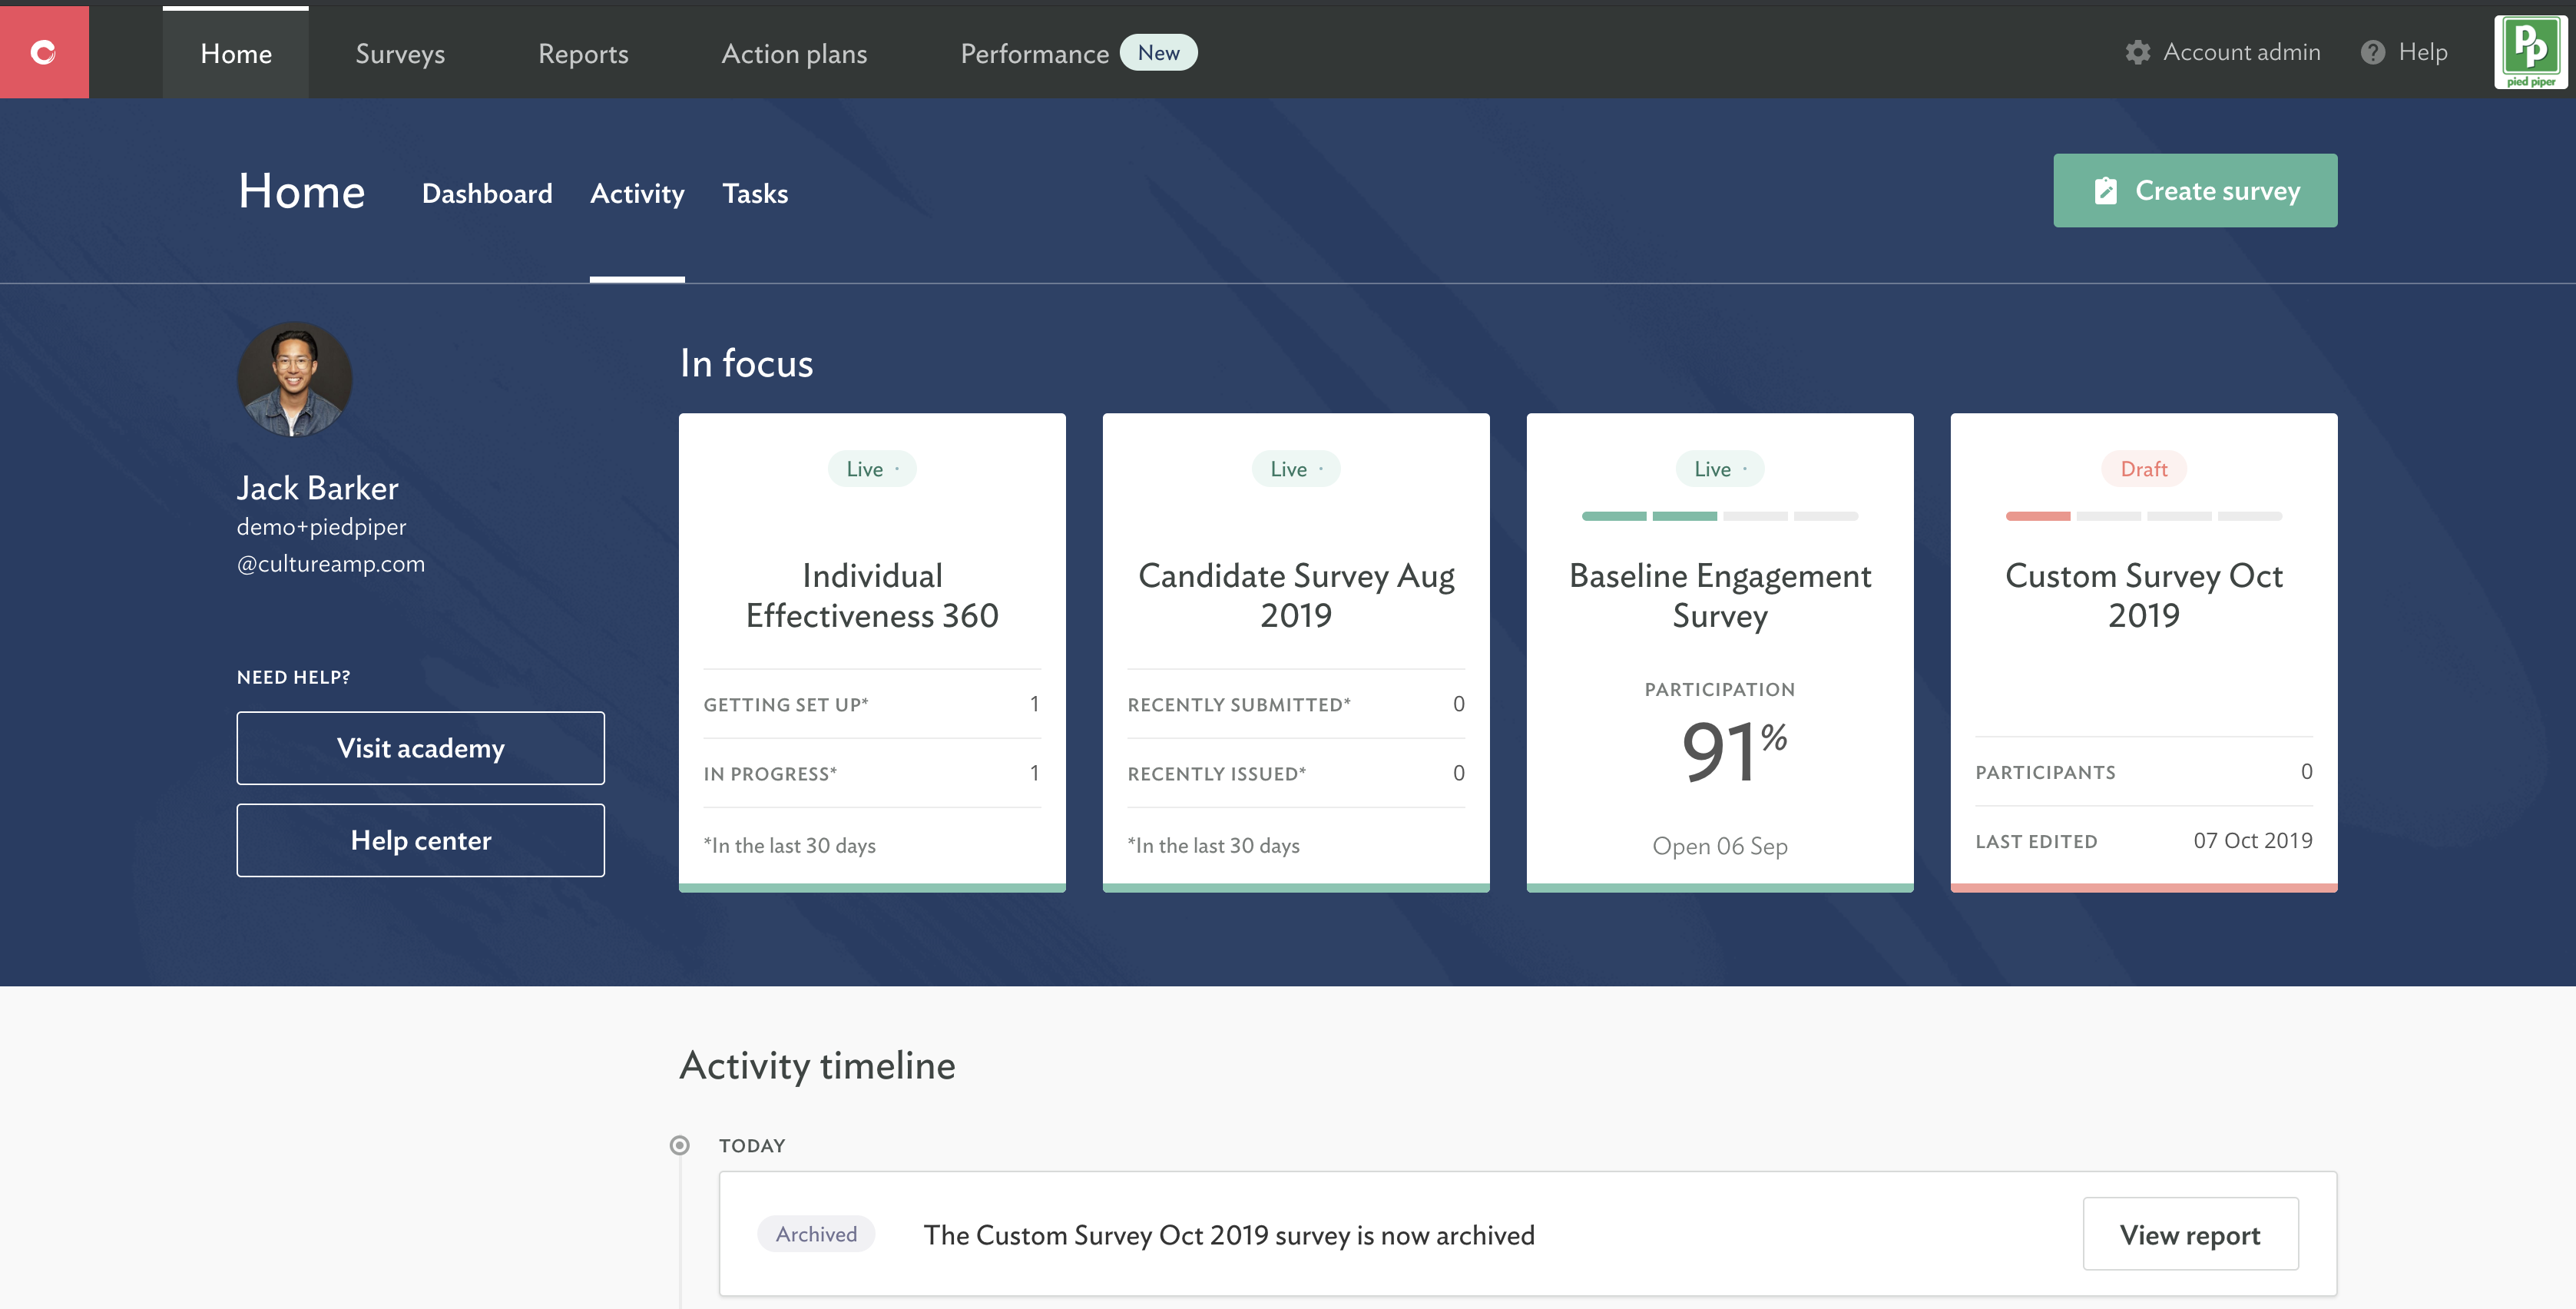Open the Candidate Survey Aug 2019 card
This screenshot has height=1309, width=2576.
[1295, 595]
